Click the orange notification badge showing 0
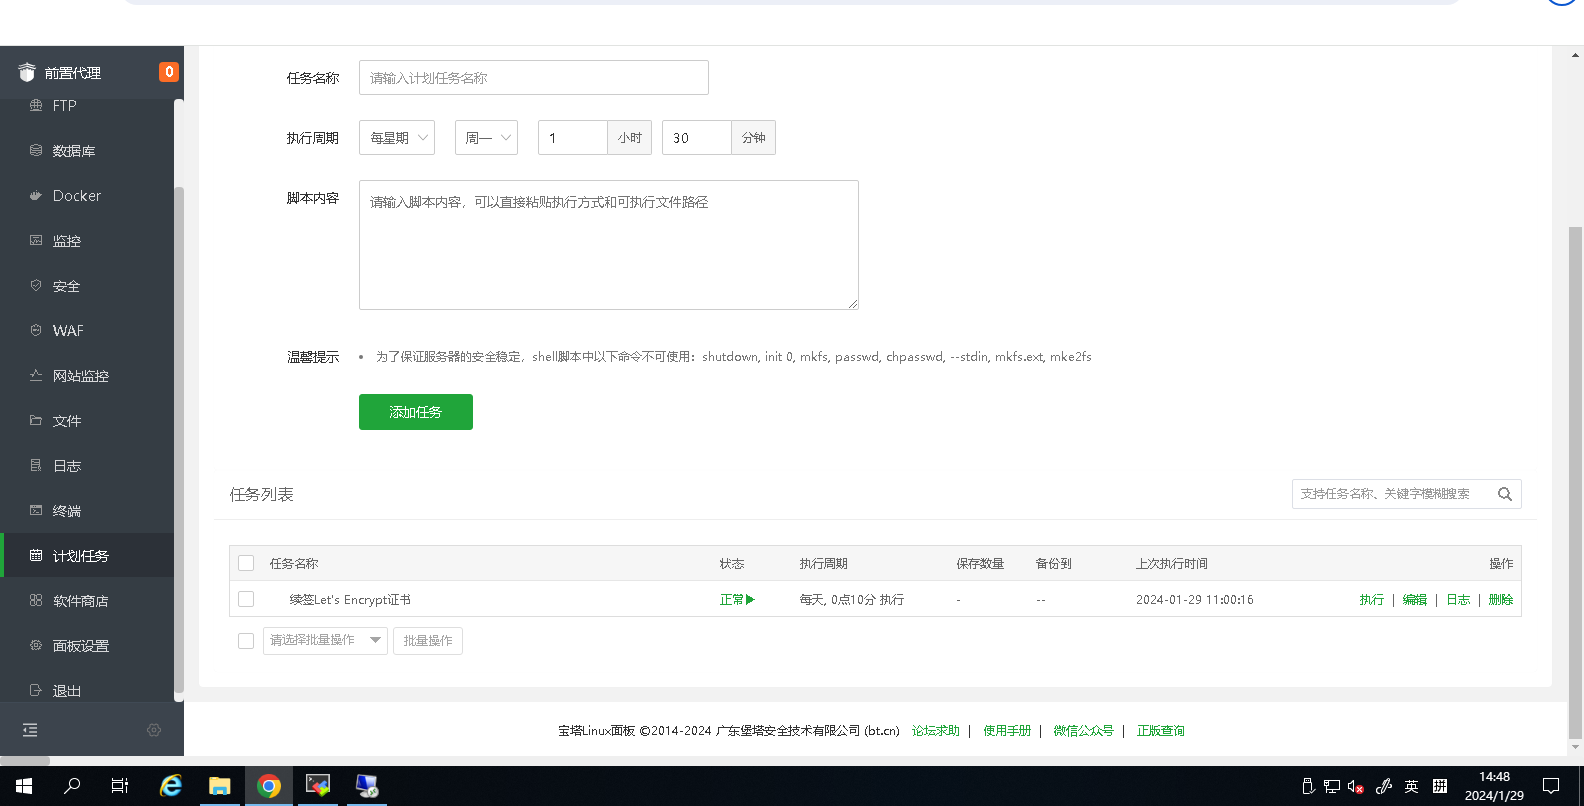The height and width of the screenshot is (806, 1584). point(169,72)
